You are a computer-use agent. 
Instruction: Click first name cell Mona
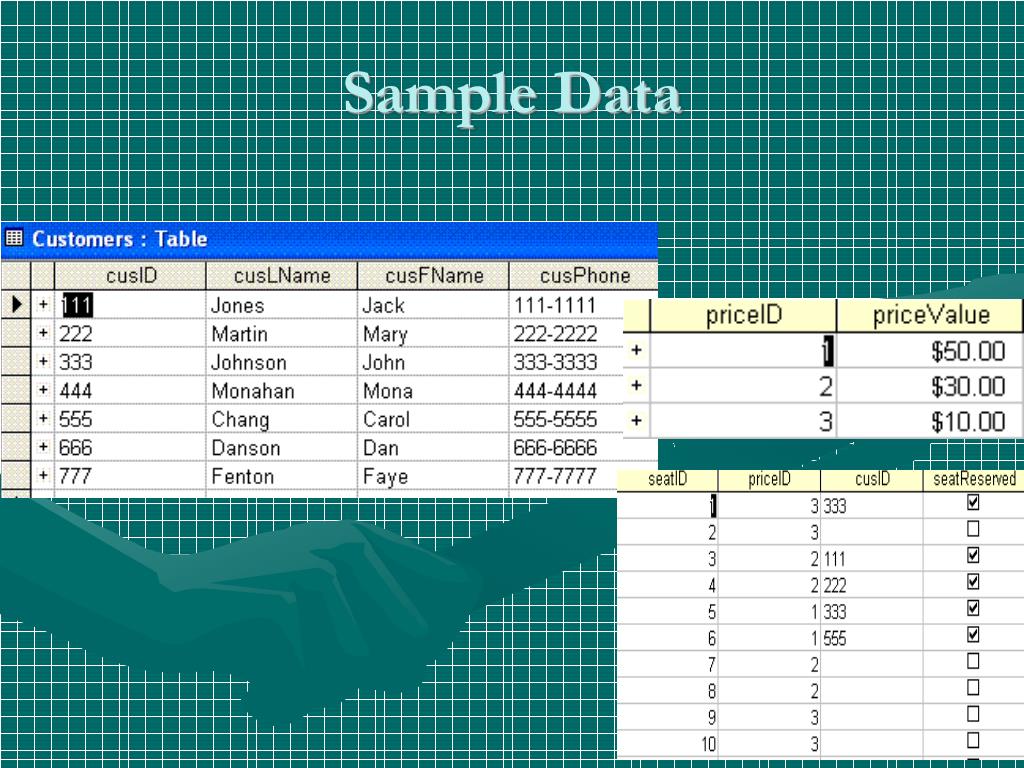pyautogui.click(x=434, y=390)
